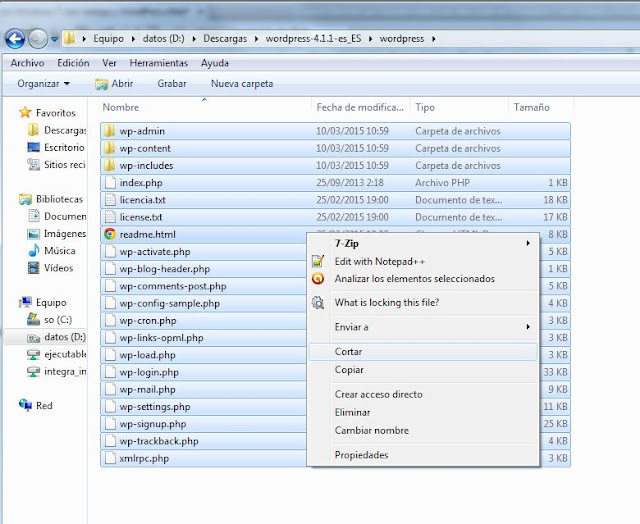Choose Copiar in the context menu

tap(423, 370)
